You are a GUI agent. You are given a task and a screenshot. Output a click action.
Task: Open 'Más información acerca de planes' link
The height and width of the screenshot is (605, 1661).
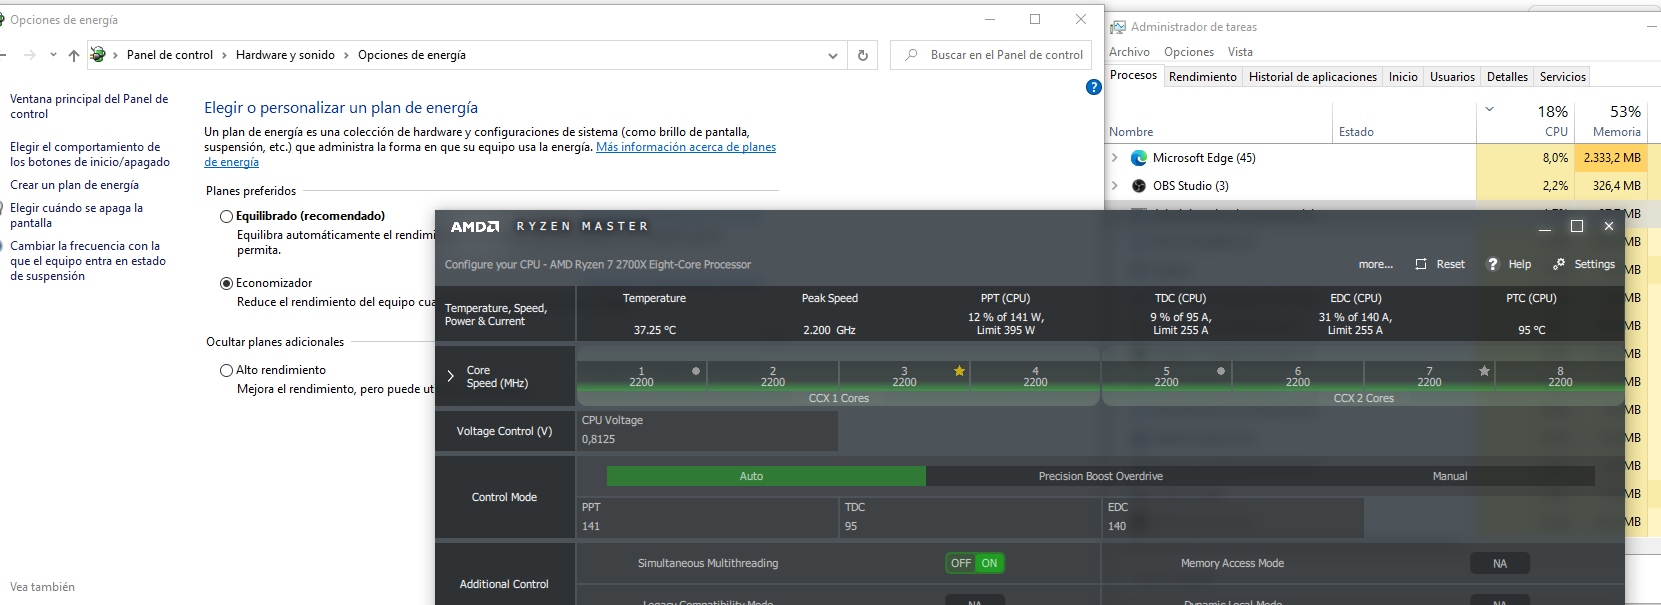point(686,147)
